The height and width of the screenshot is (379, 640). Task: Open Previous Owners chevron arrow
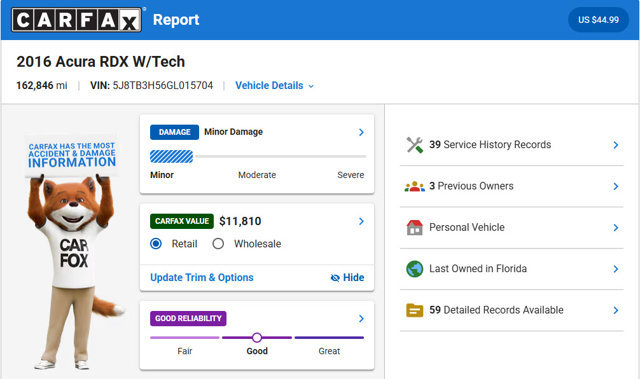[x=616, y=186]
